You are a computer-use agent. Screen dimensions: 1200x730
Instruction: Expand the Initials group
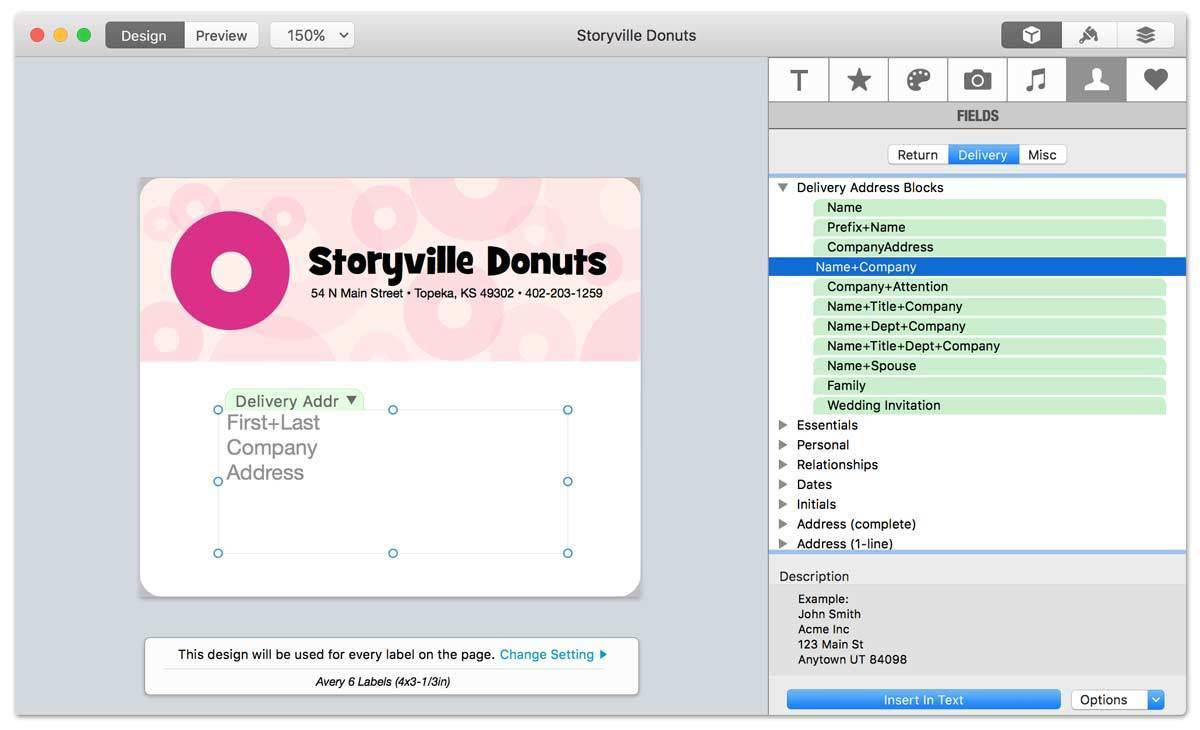click(783, 504)
